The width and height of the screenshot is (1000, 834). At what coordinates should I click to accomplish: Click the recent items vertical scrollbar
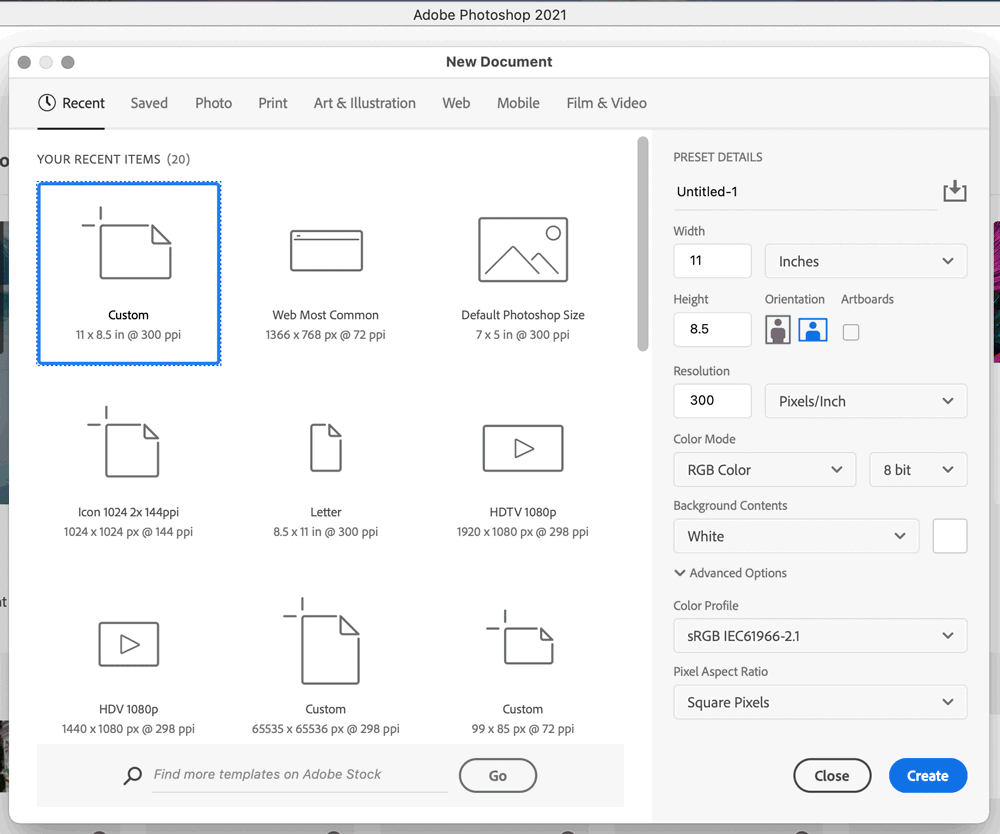643,244
